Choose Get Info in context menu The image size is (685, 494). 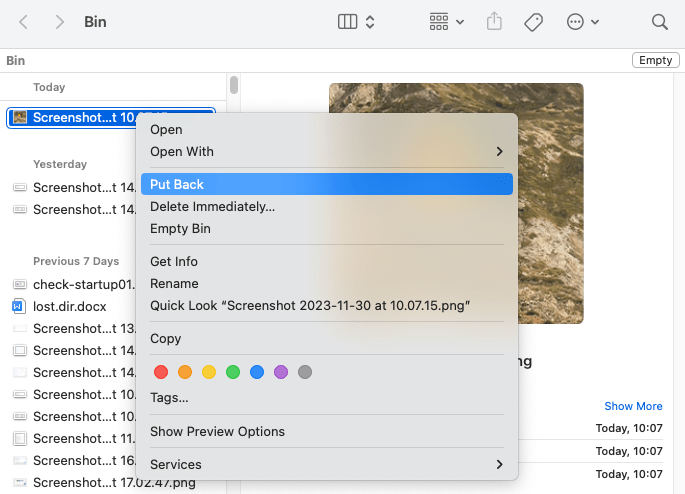(x=174, y=262)
